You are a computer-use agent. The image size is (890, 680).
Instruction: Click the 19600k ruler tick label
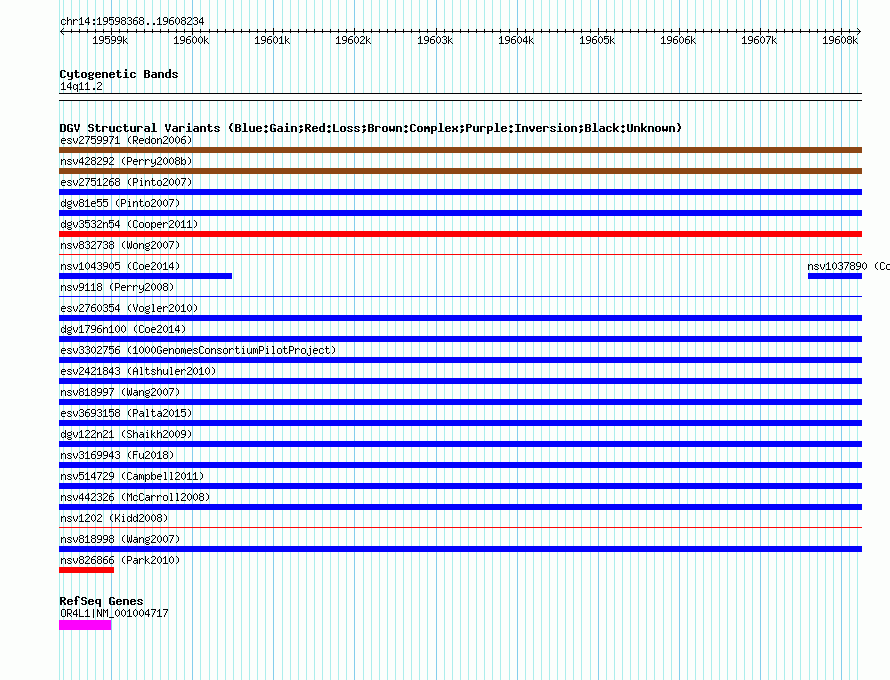point(191,40)
